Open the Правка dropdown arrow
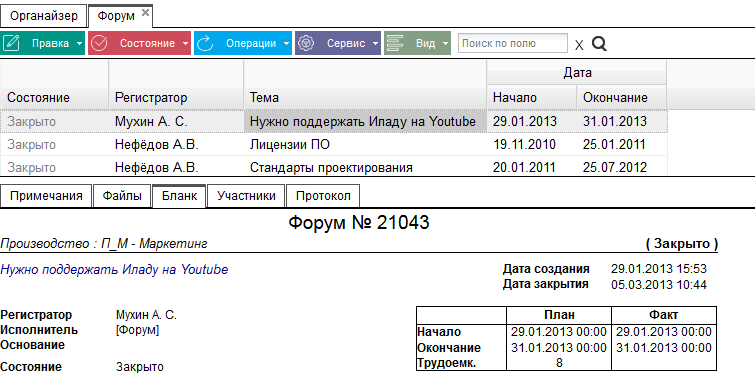Image resolution: width=755 pixels, height=375 pixels. coord(78,43)
